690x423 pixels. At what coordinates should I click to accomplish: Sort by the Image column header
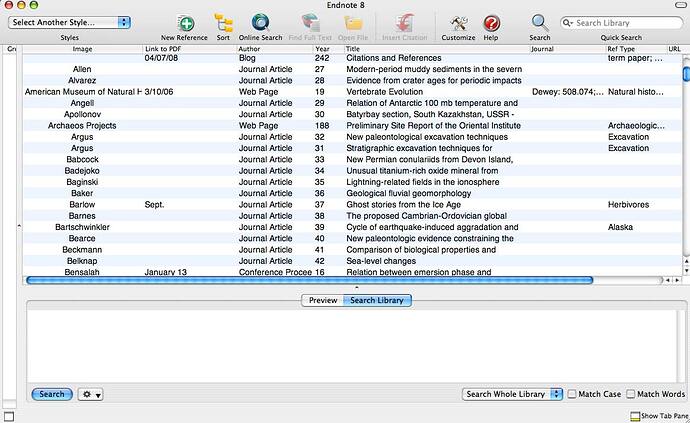click(x=82, y=49)
